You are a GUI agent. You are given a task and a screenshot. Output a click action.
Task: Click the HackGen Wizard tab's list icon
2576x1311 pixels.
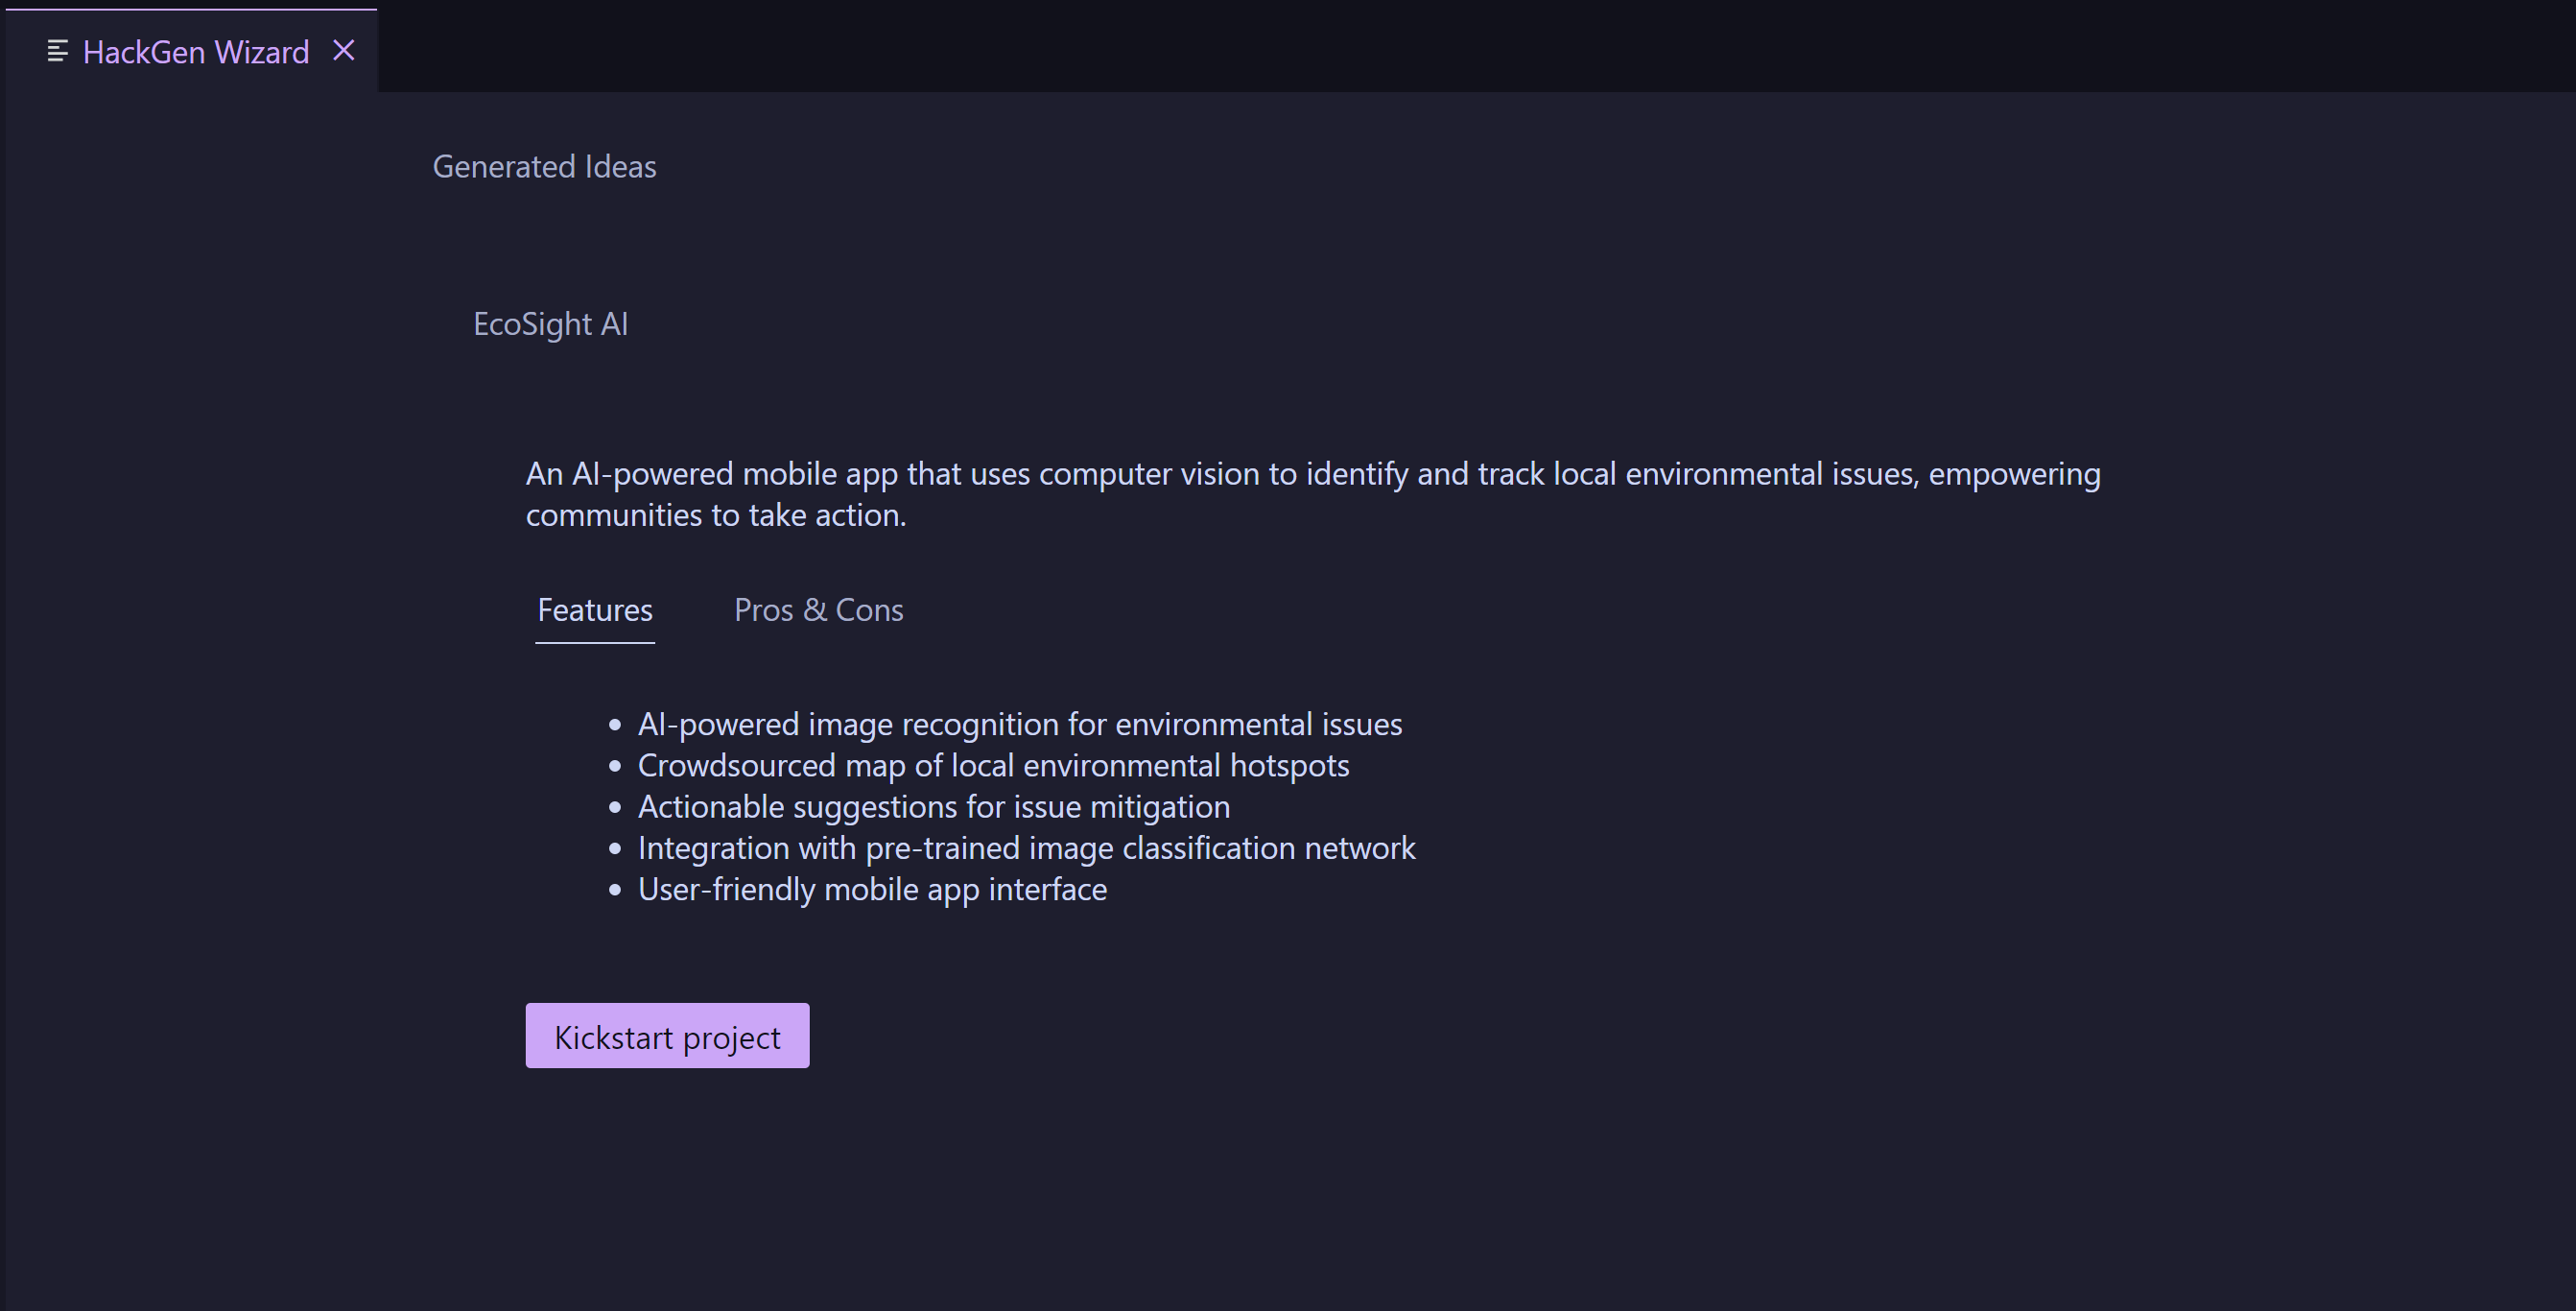[57, 51]
